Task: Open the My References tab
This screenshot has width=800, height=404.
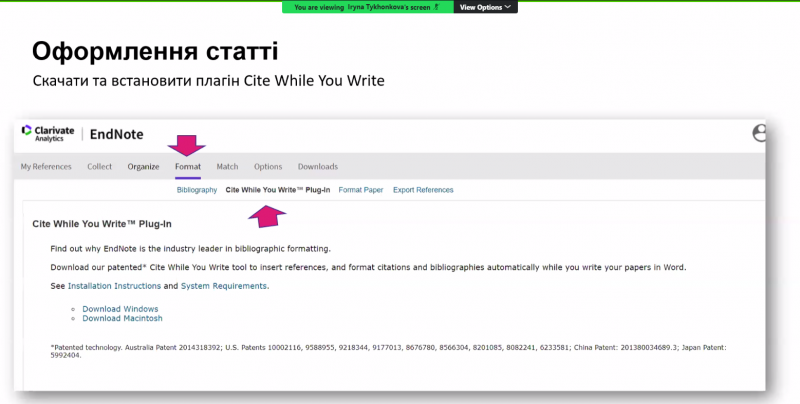Action: click(x=46, y=166)
